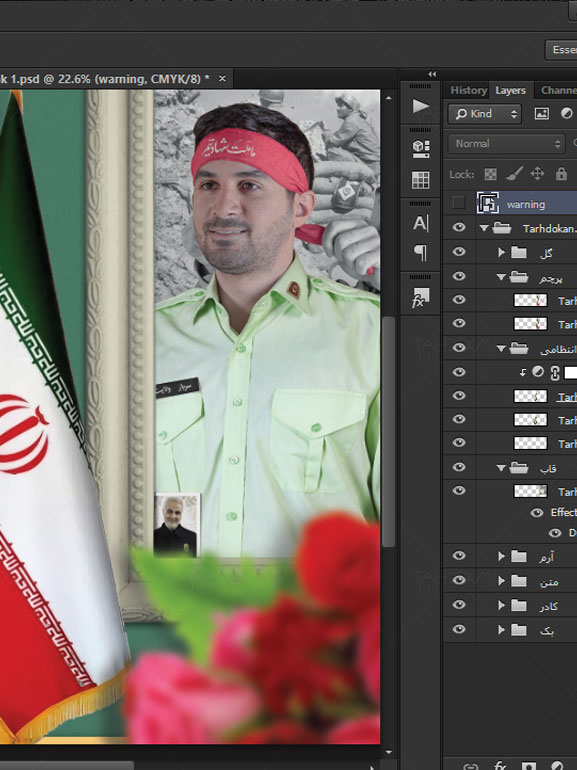The image size is (577, 770).
Task: Lock image pixels brush icon
Action: [514, 173]
